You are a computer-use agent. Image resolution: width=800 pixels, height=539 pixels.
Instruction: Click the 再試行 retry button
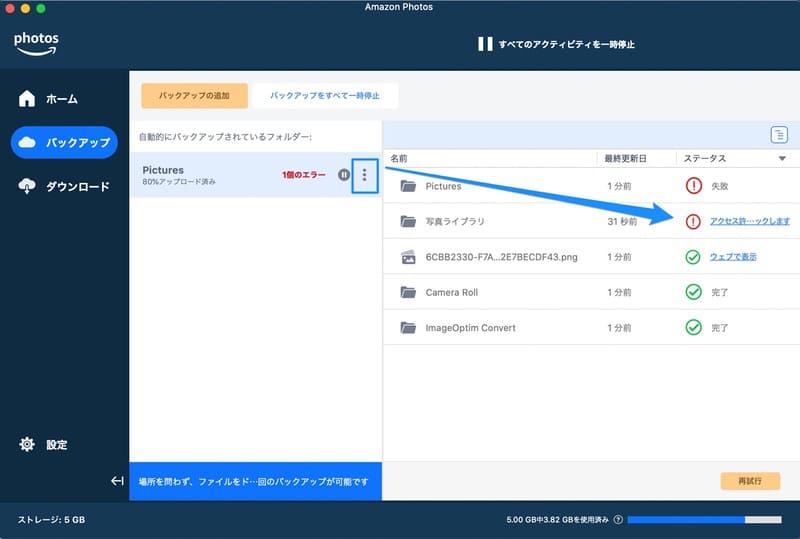(x=750, y=481)
